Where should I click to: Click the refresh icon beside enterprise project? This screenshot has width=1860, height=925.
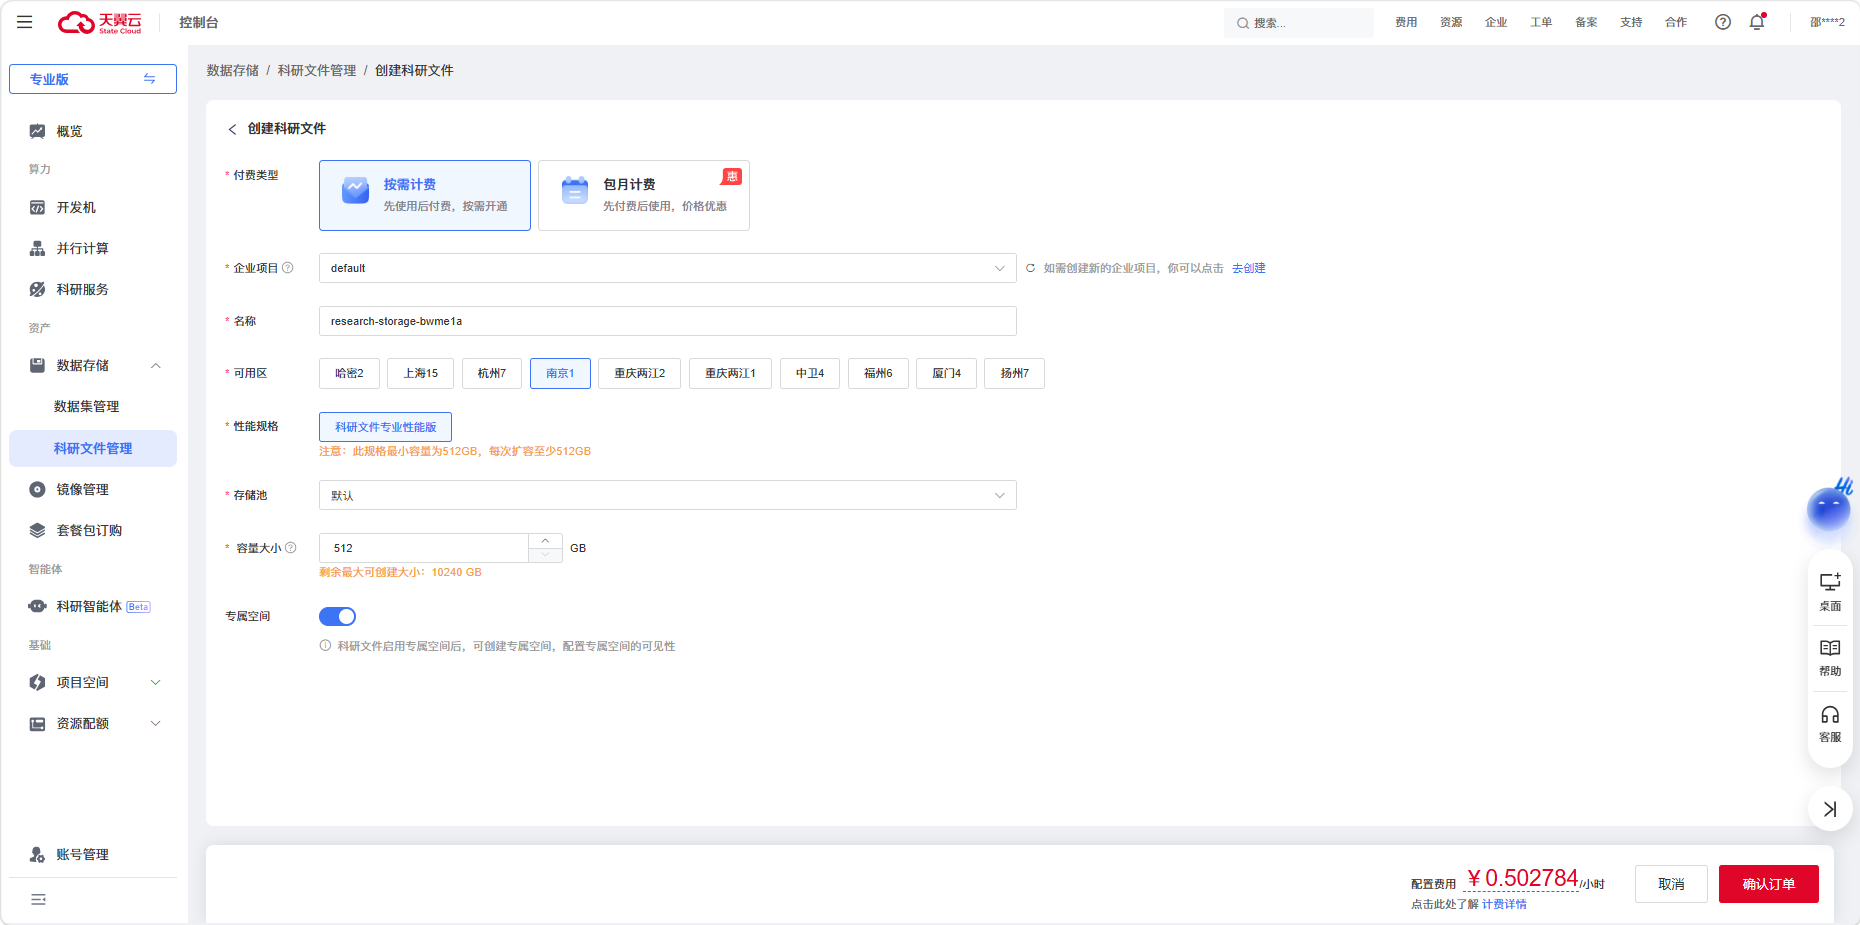coord(1030,268)
